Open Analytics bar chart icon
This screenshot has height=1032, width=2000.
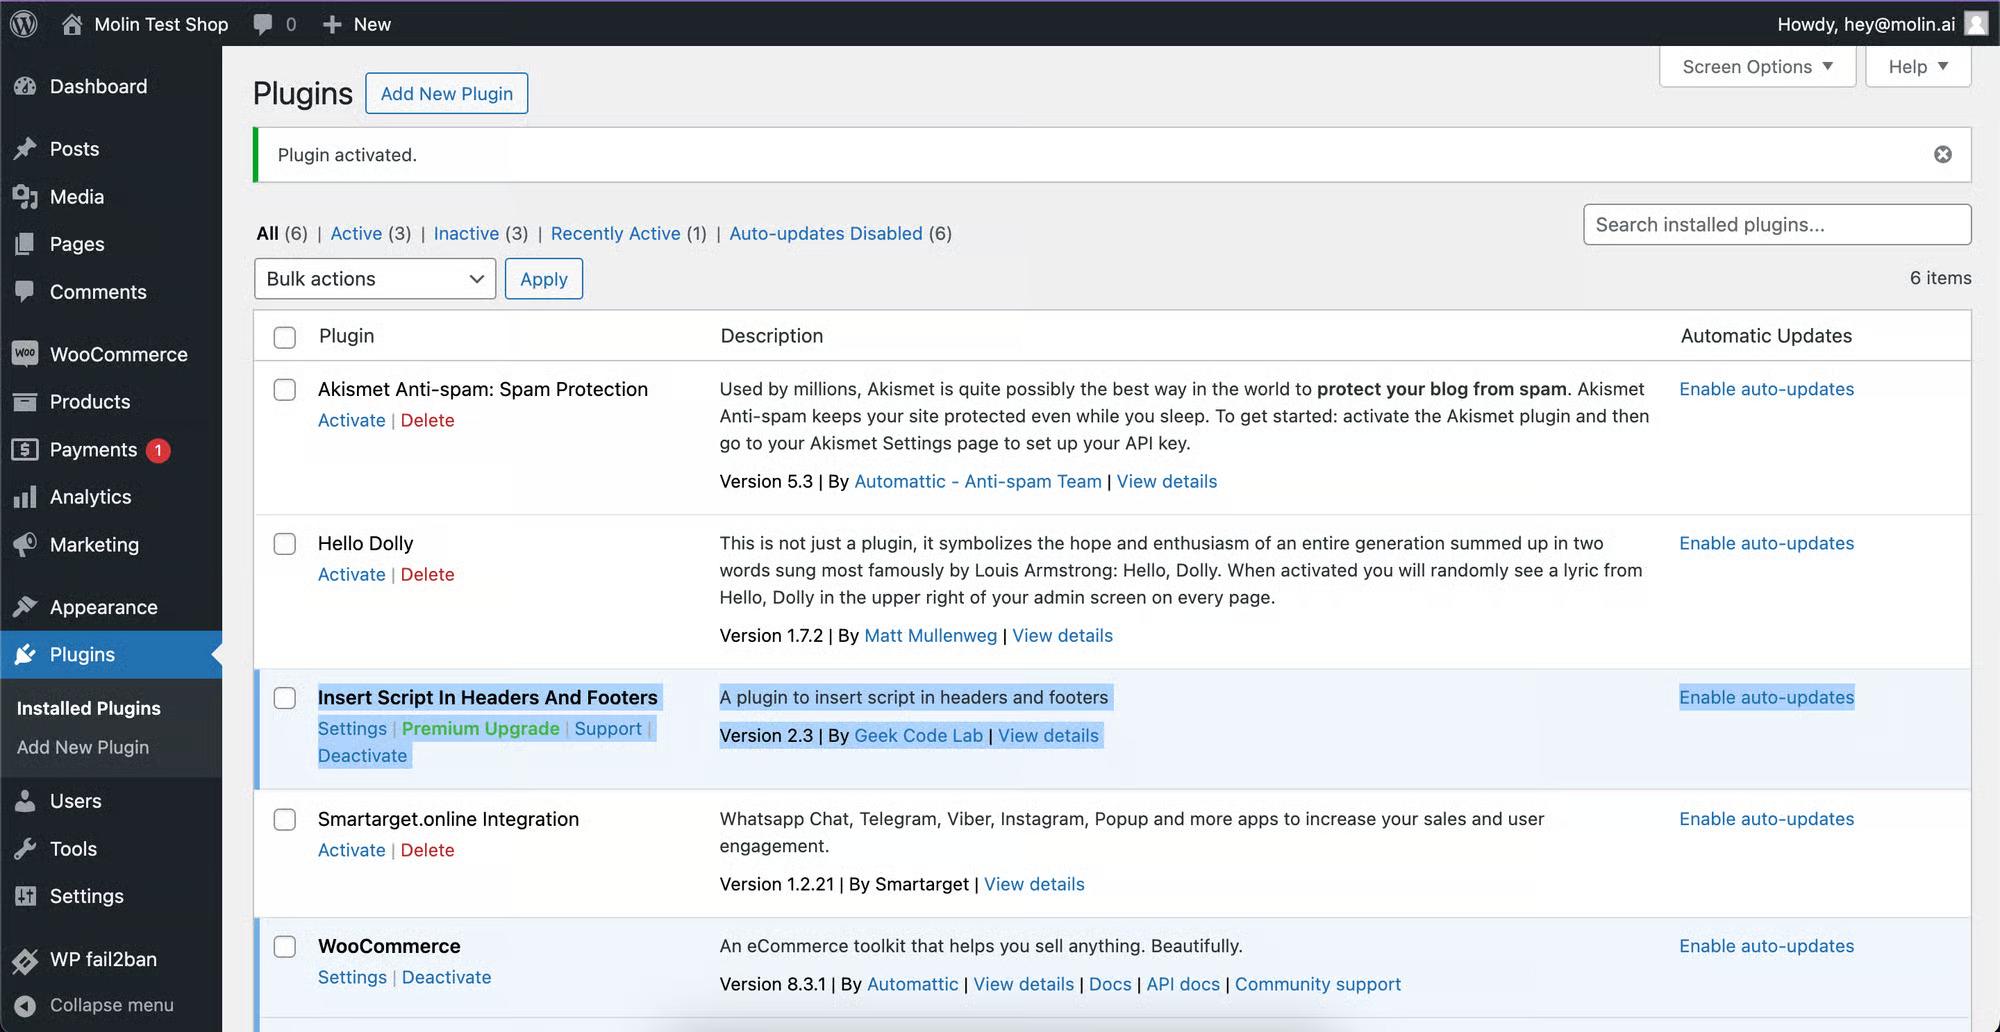click(25, 497)
